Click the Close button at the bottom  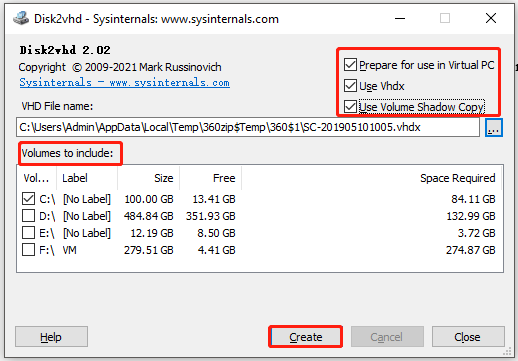(468, 337)
